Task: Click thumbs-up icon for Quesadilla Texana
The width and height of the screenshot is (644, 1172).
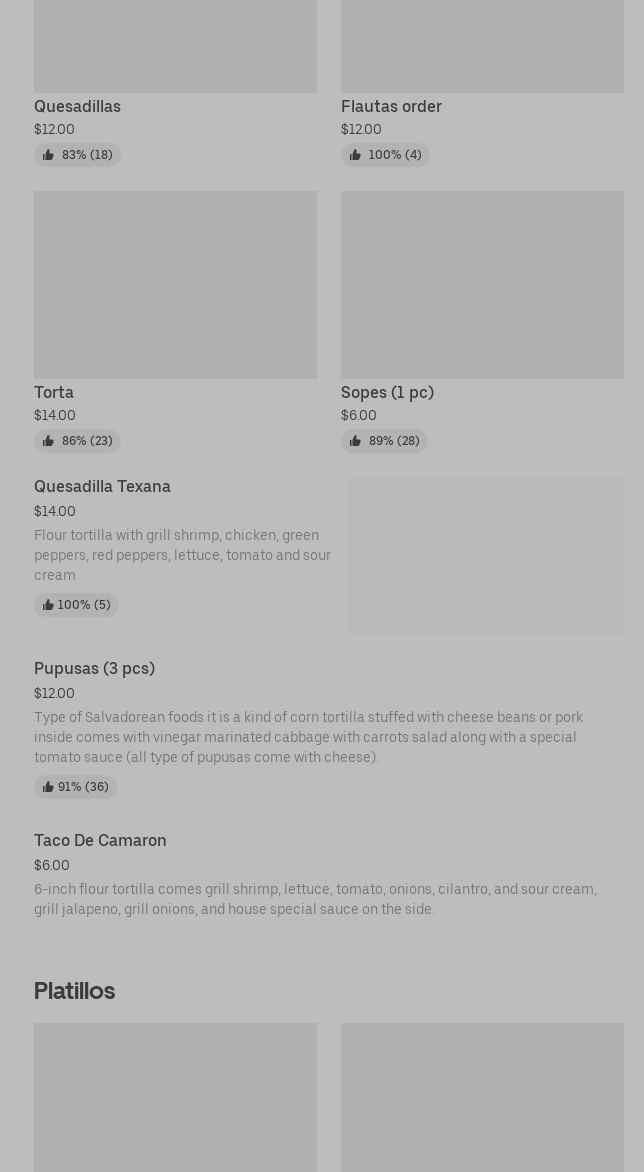Action: pyautogui.click(x=48, y=605)
